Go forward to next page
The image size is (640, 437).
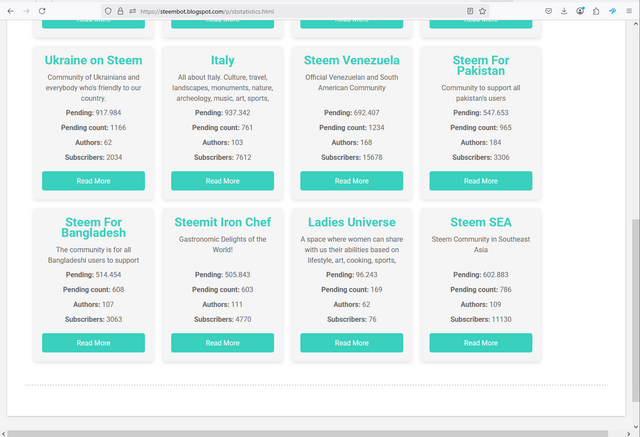[26, 11]
